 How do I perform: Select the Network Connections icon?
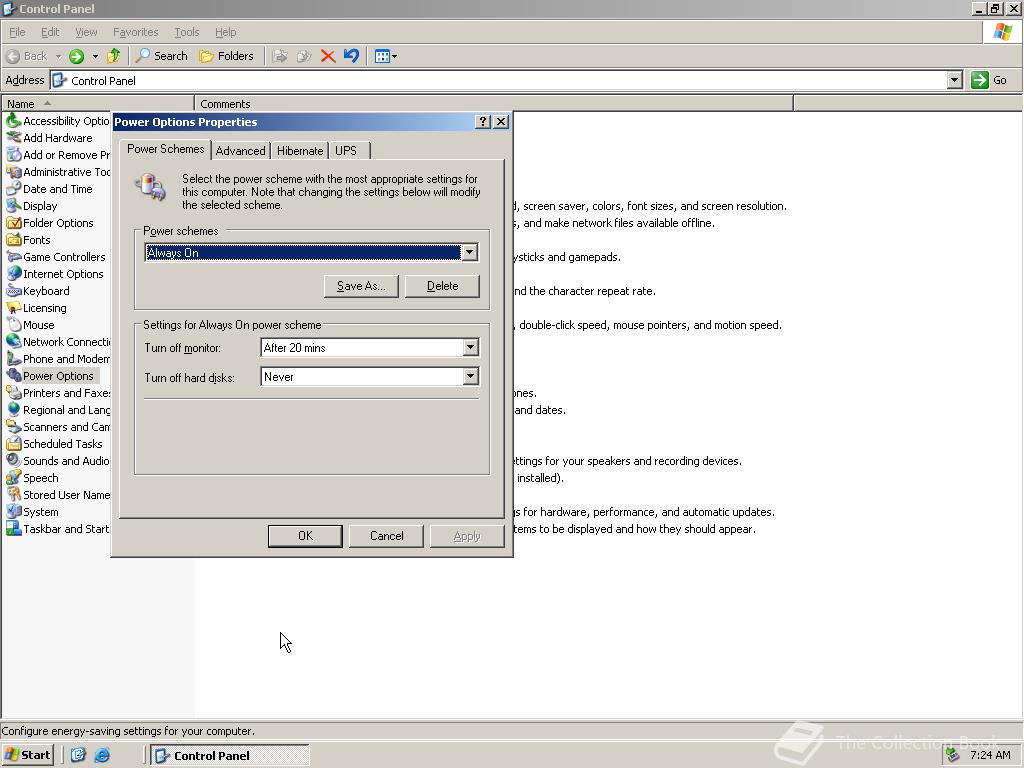14,342
